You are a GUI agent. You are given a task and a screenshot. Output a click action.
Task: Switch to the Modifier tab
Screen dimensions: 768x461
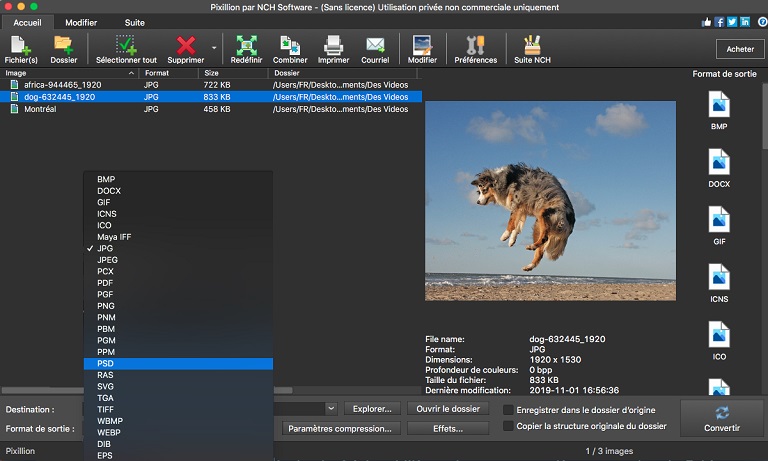point(81,23)
